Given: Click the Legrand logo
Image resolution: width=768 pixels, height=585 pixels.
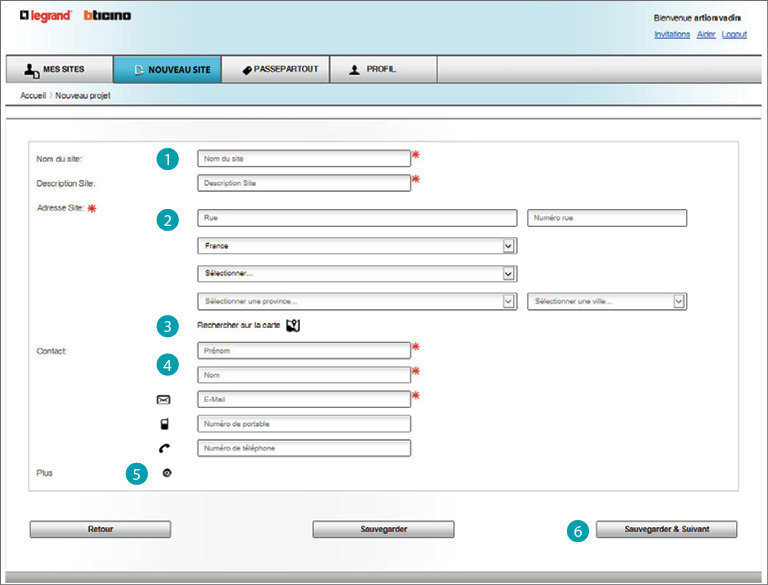Looking at the screenshot, I should 45,15.
